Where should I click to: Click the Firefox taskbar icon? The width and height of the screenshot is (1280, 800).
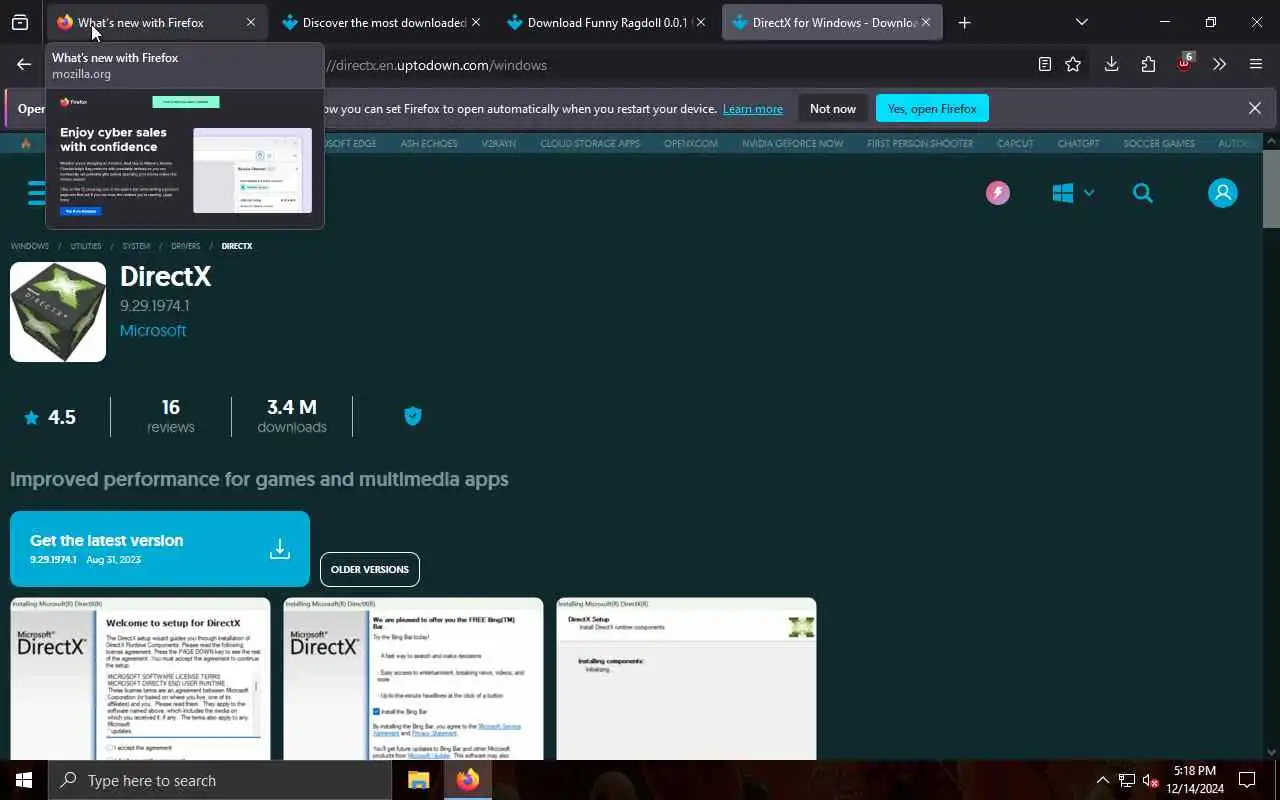(468, 780)
